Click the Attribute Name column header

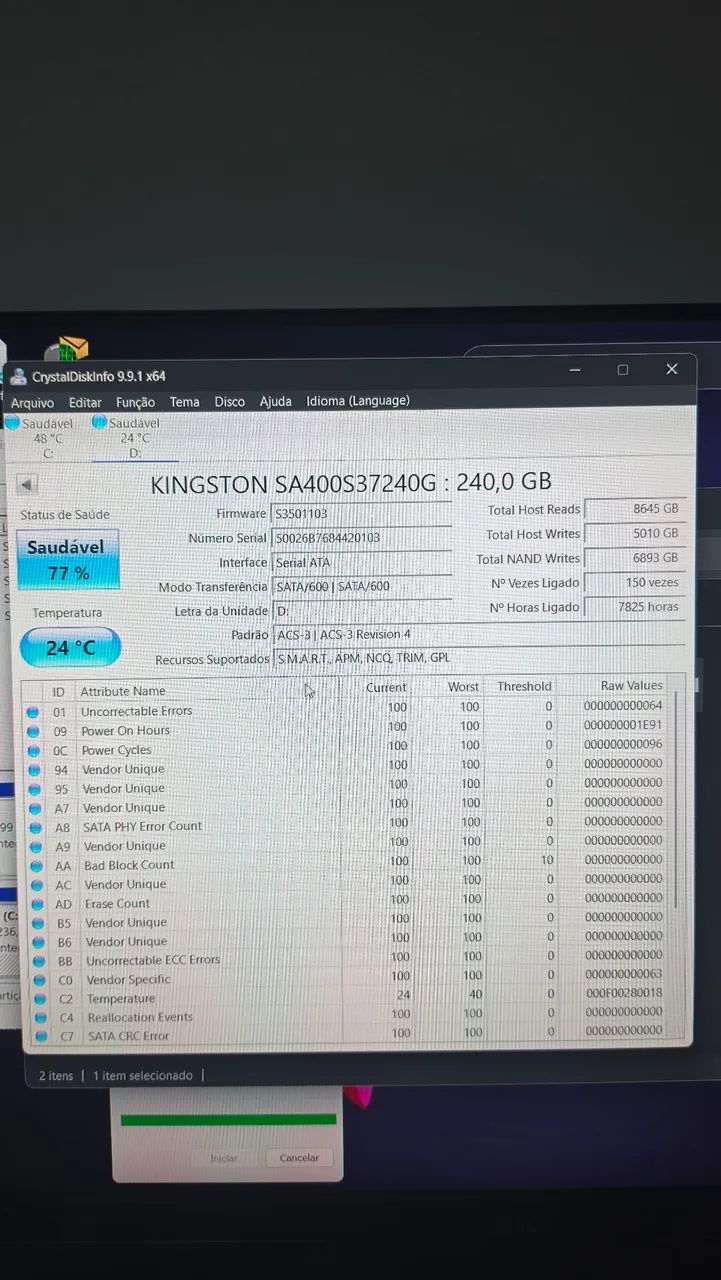123,691
